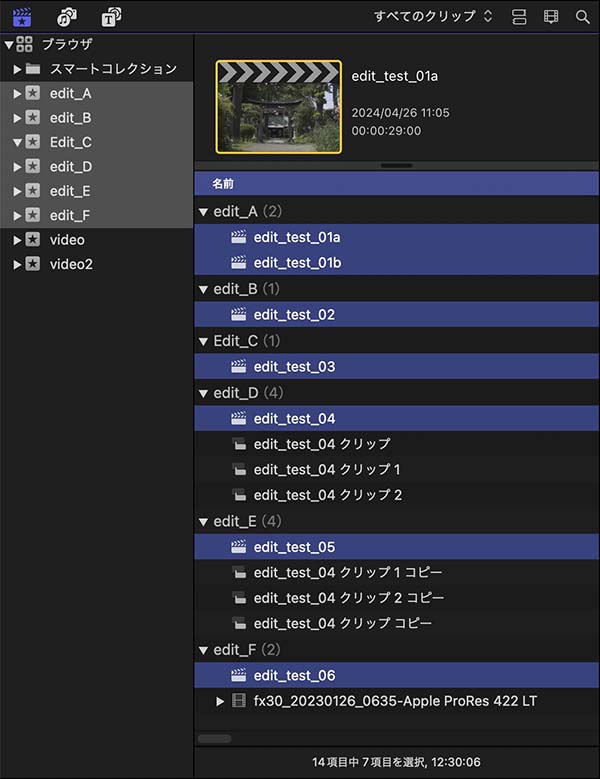Open the すべてのクリップ filter dropdown
Viewport: 600px width, 779px height.
[x=433, y=16]
